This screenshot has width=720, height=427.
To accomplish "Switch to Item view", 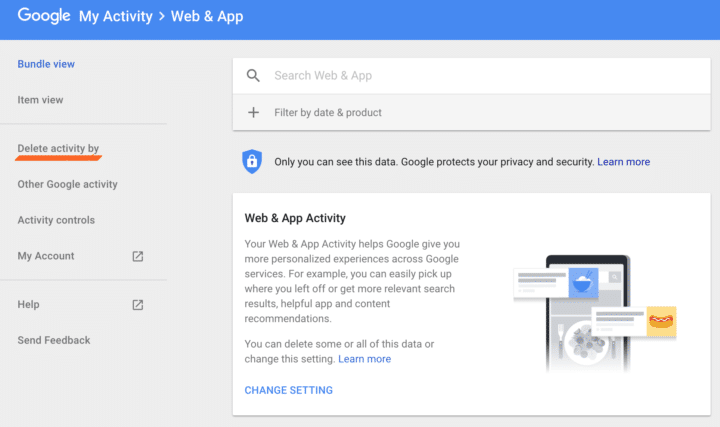I will click(x=40, y=100).
